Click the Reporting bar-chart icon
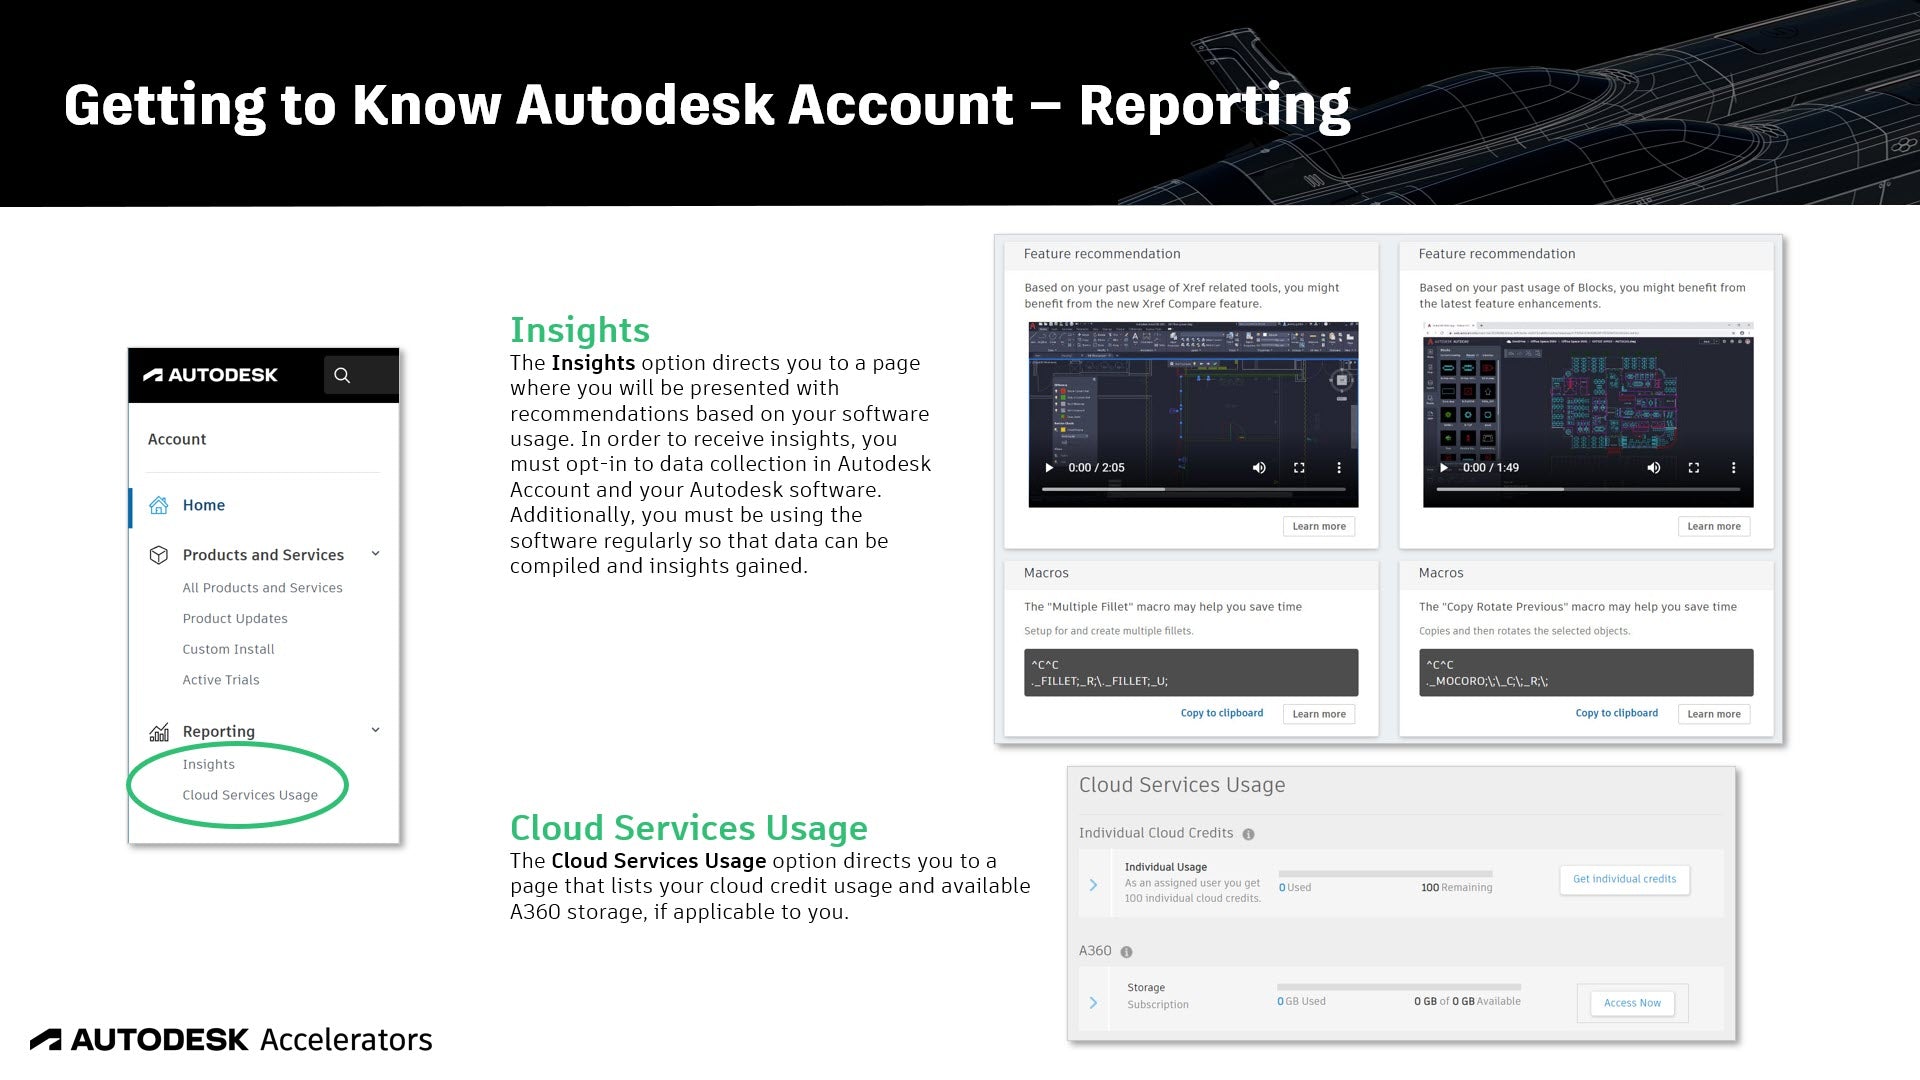The height and width of the screenshot is (1080, 1920). [x=161, y=731]
